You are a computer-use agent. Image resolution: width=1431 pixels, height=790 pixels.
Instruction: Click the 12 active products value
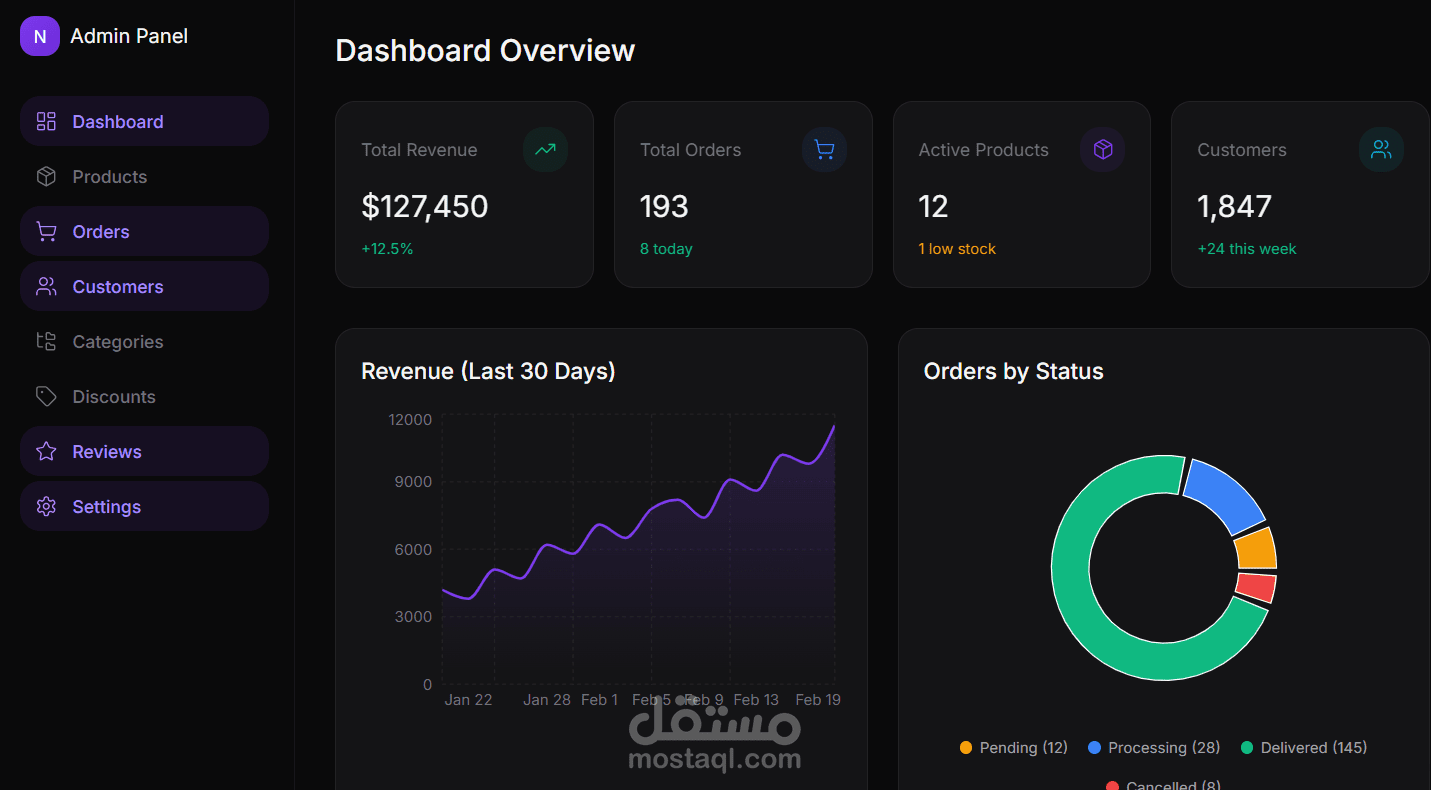click(933, 207)
